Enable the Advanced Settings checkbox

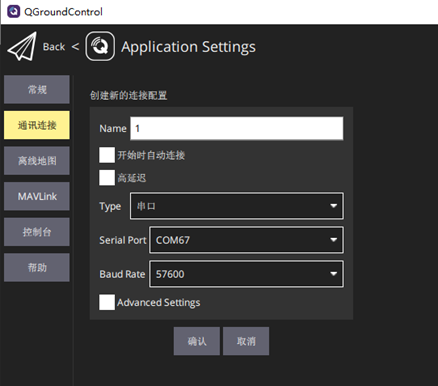(107, 302)
